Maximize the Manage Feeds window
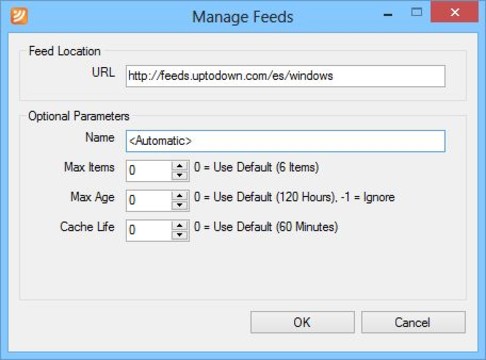The width and height of the screenshot is (486, 360). click(x=416, y=13)
